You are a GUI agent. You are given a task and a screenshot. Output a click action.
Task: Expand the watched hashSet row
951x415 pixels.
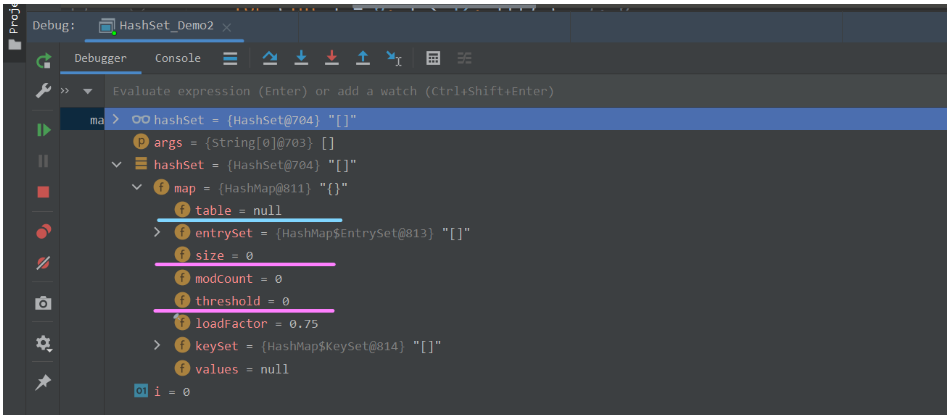click(116, 120)
